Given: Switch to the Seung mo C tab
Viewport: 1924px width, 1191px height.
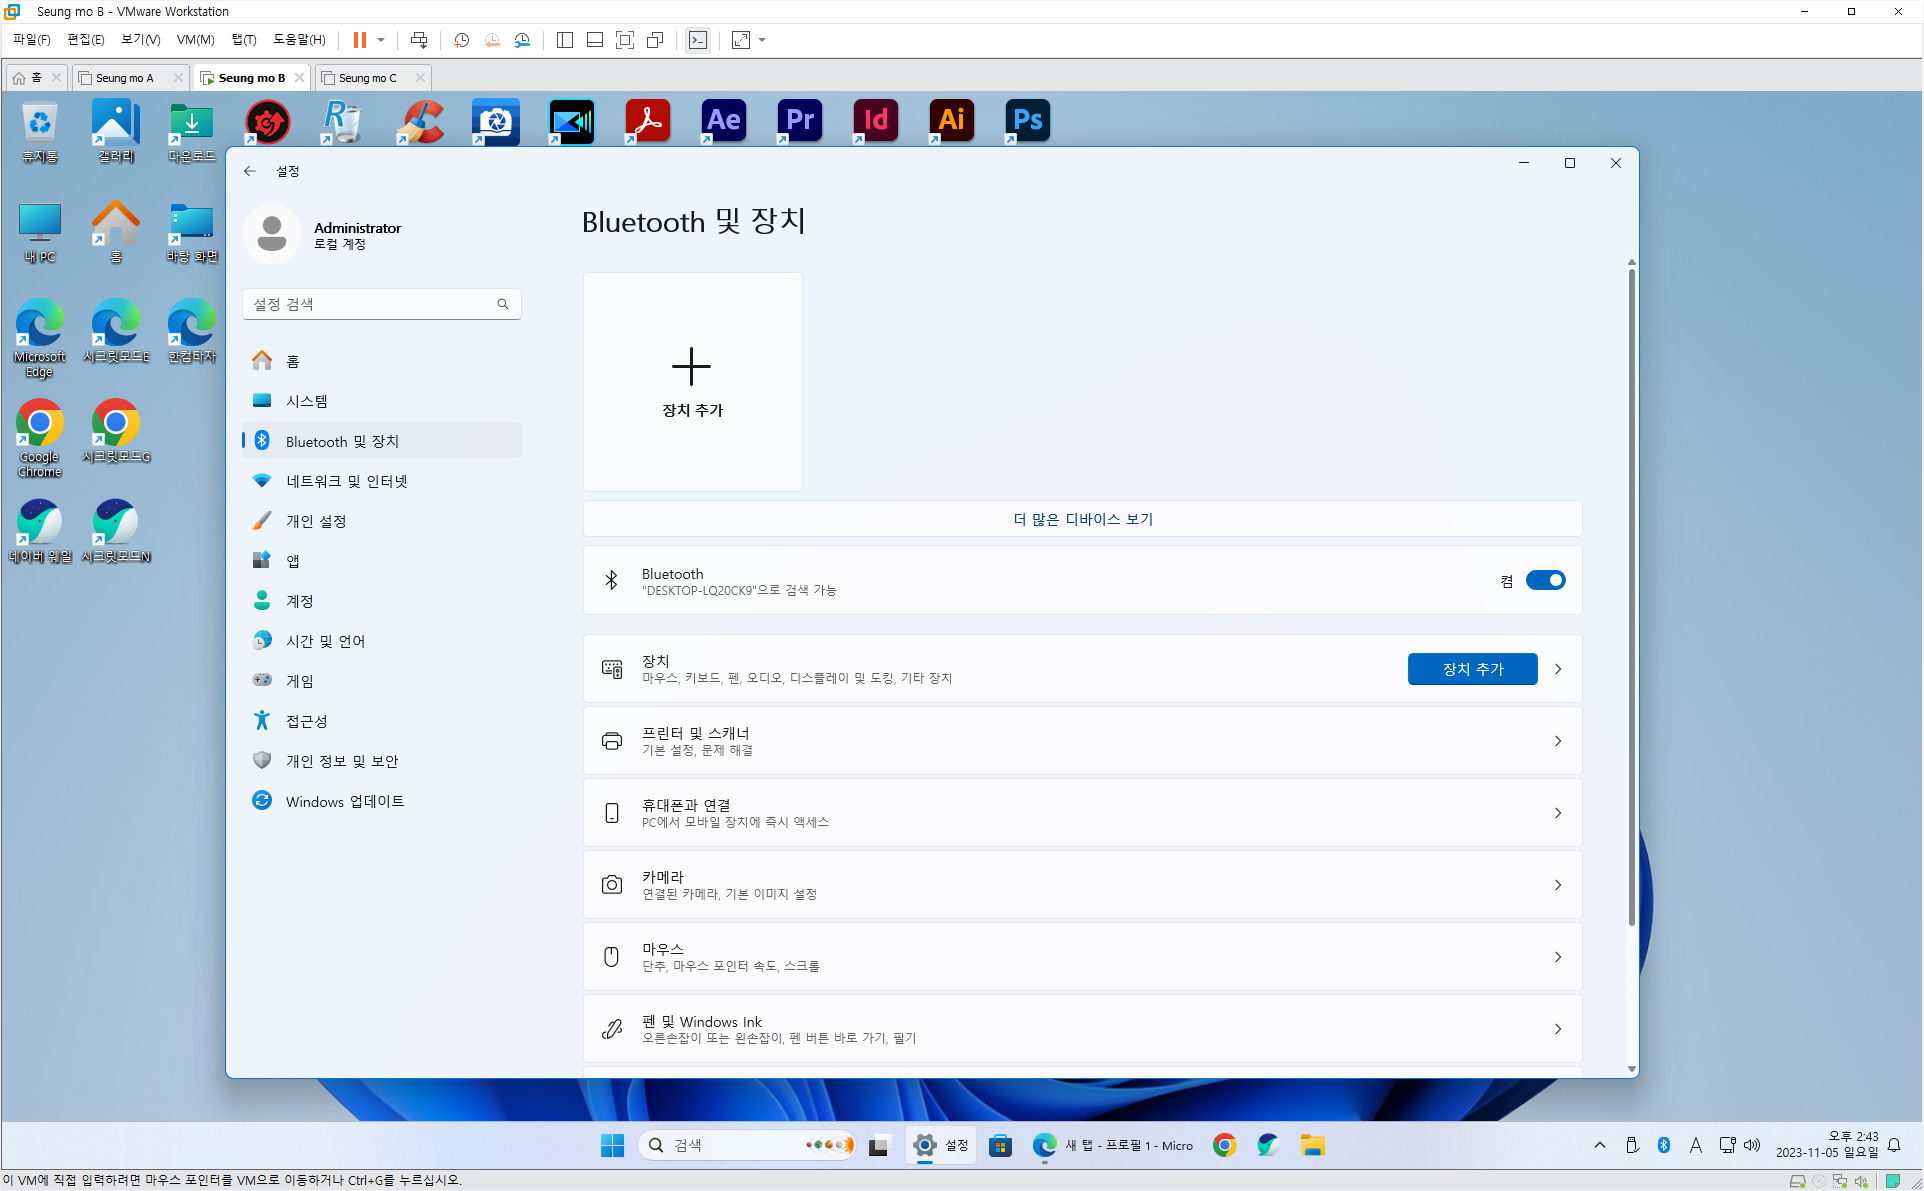Looking at the screenshot, I should 368,78.
